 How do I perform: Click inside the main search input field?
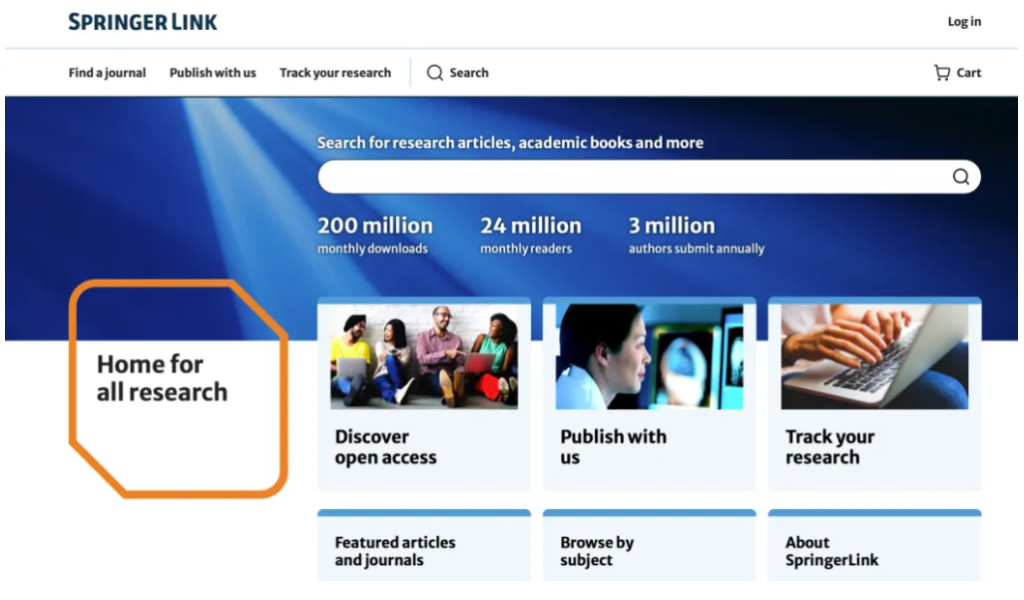click(x=630, y=177)
